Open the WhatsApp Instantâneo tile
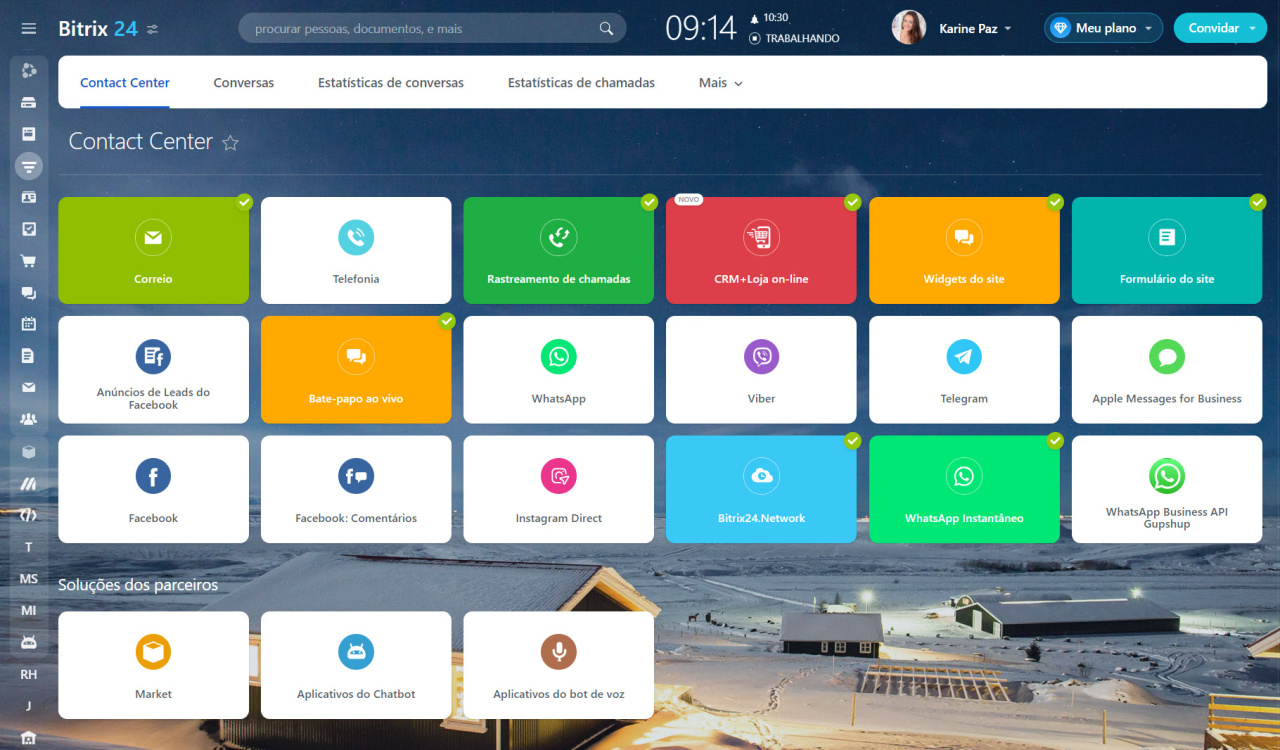Viewport: 1280px width, 750px height. tap(964, 489)
